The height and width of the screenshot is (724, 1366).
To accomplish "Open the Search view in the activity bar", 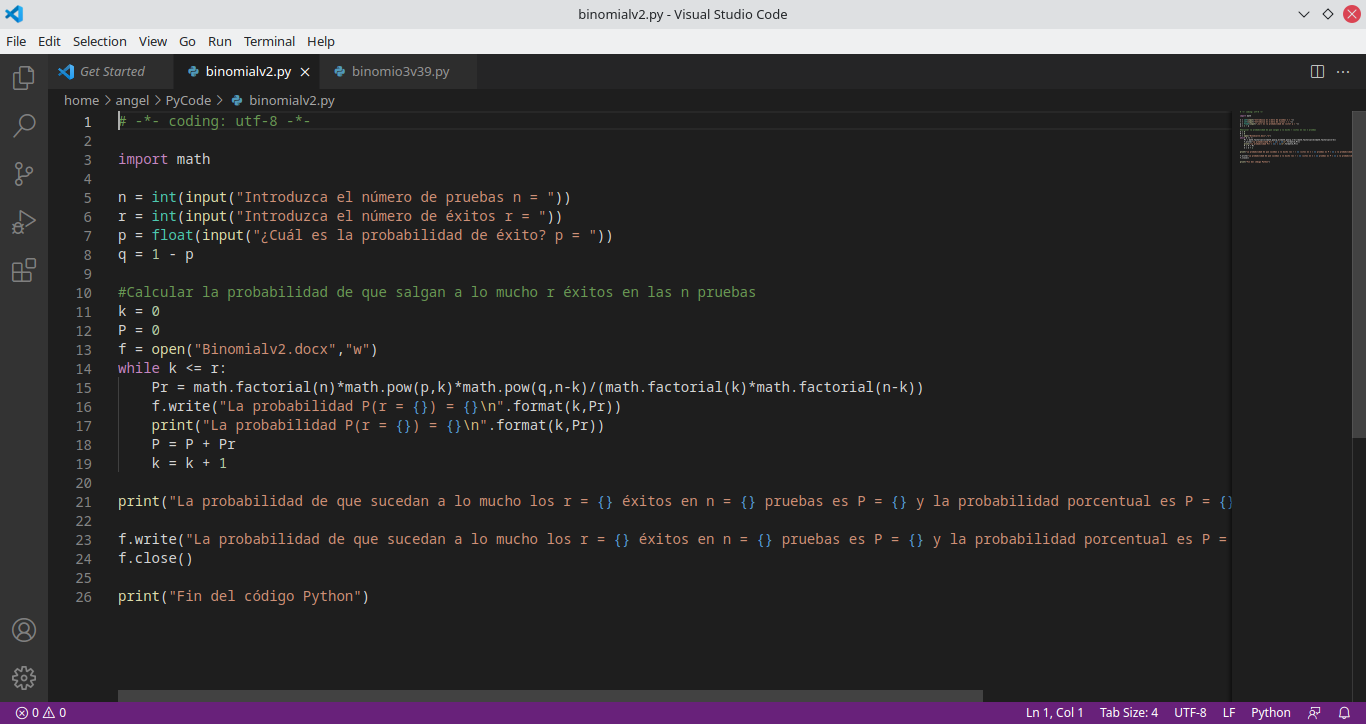I will (24, 126).
